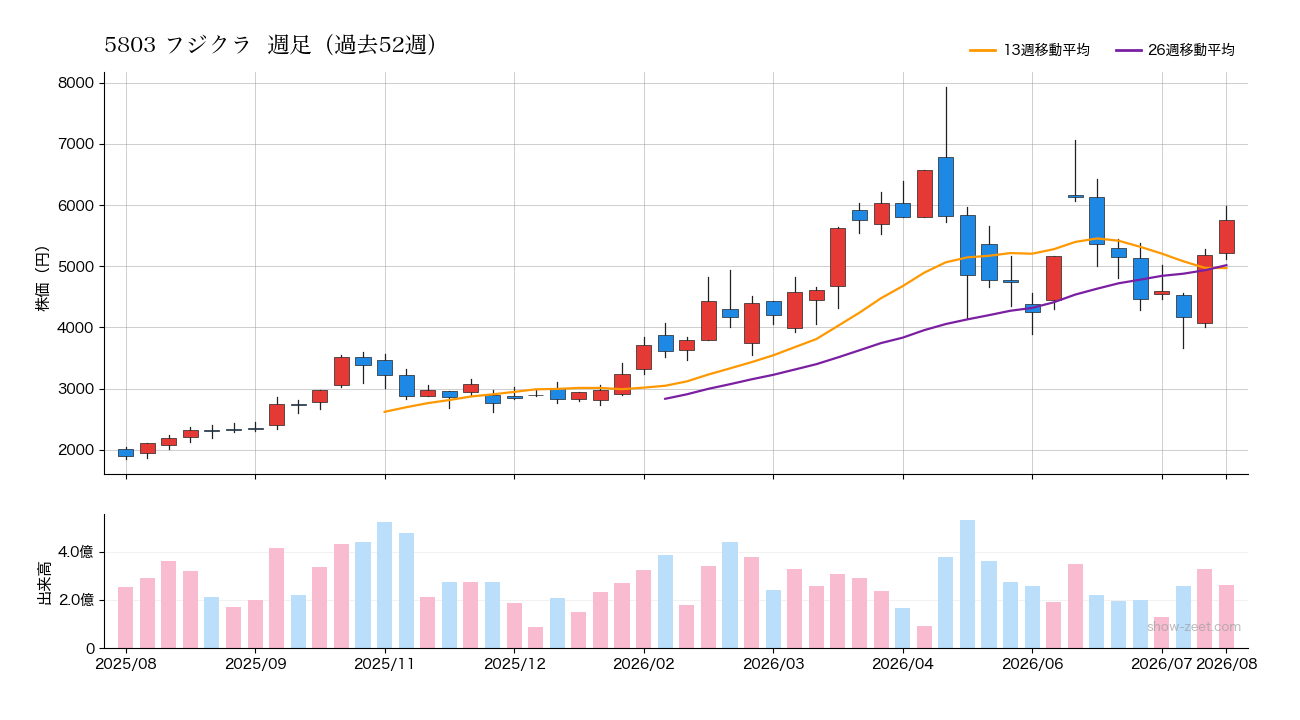Click the "2026/08" date label

click(1227, 662)
